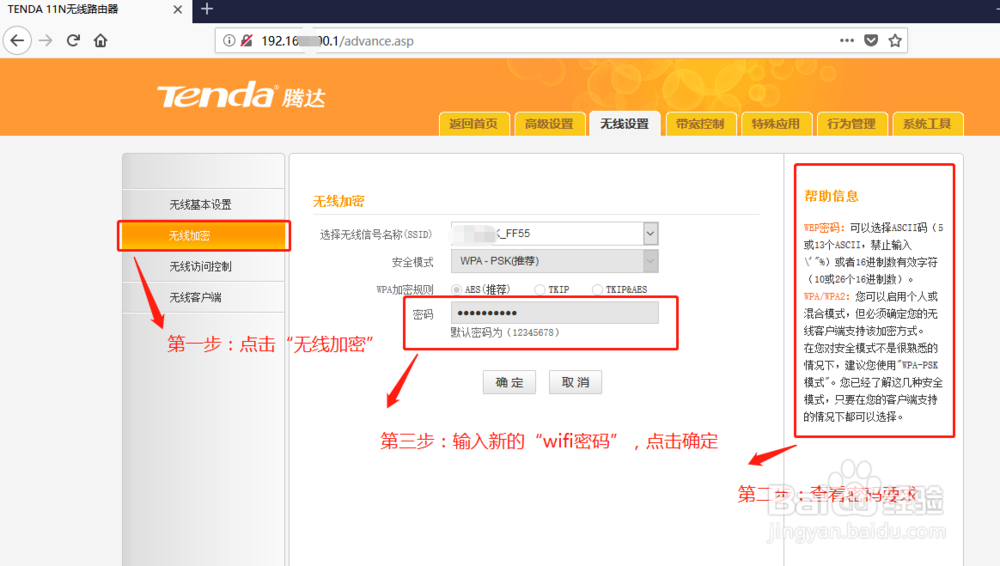The width and height of the screenshot is (1000, 566).
Task: Select TKIP&AES encryption radio
Action: pyautogui.click(x=597, y=290)
